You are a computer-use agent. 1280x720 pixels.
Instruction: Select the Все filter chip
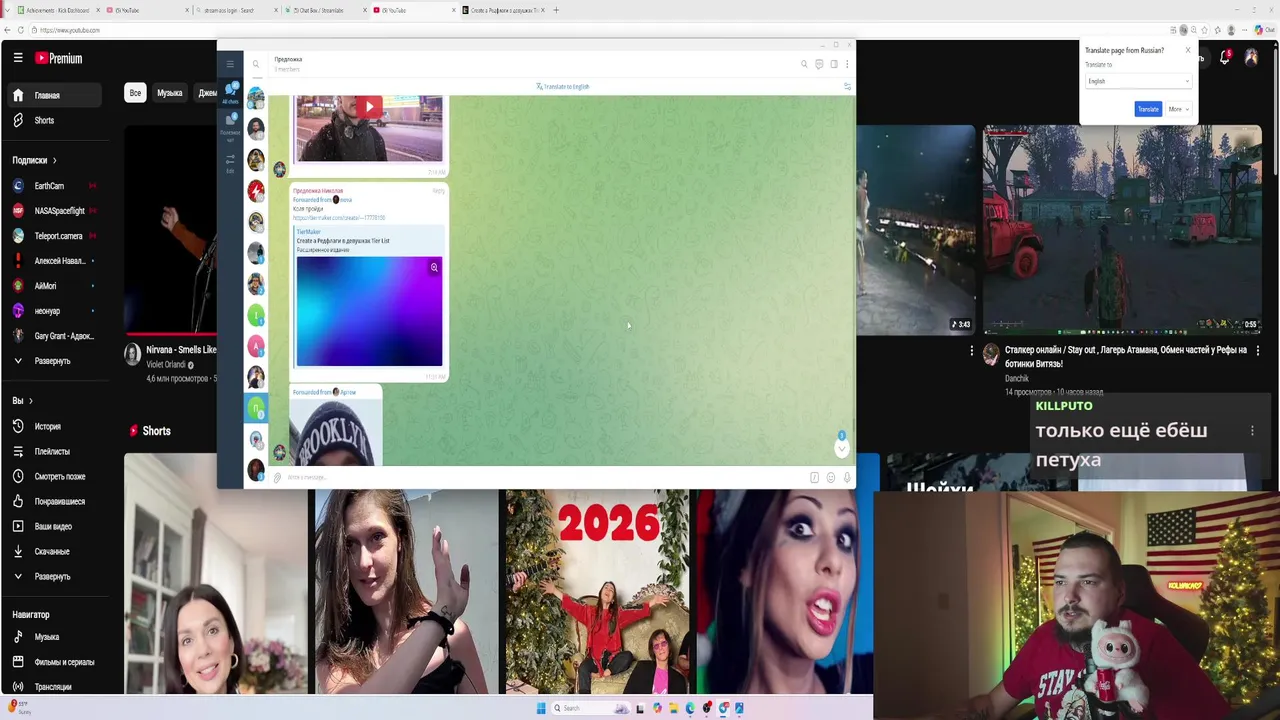(x=135, y=93)
